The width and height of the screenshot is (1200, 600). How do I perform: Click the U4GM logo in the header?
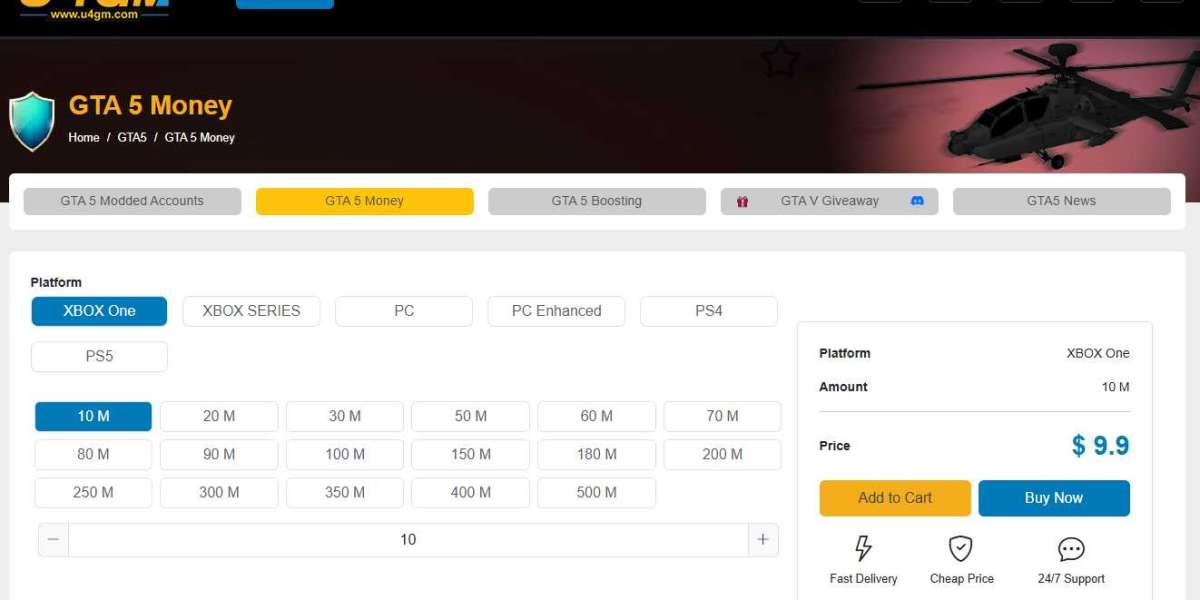[x=95, y=10]
